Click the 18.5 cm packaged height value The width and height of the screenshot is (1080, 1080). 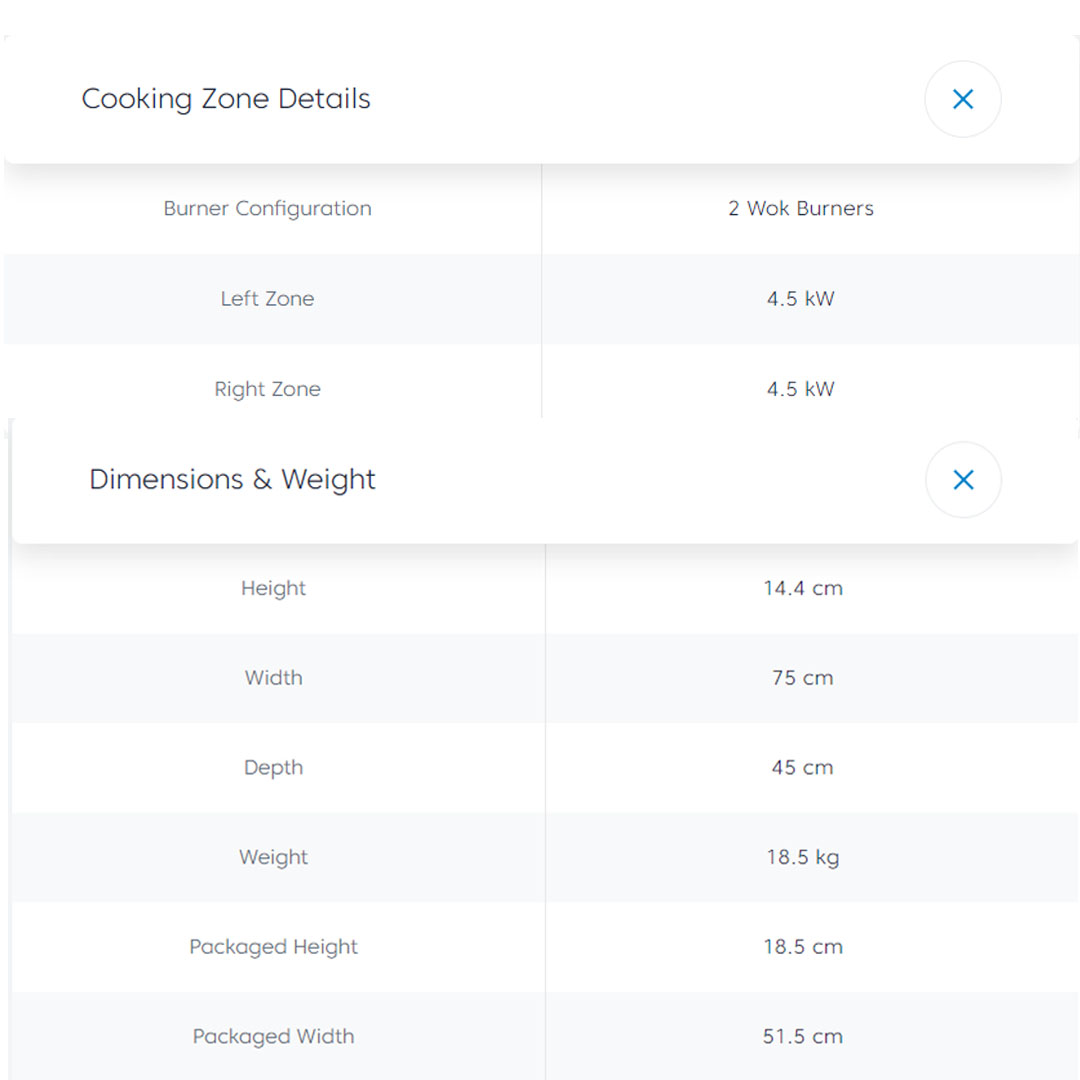802,947
